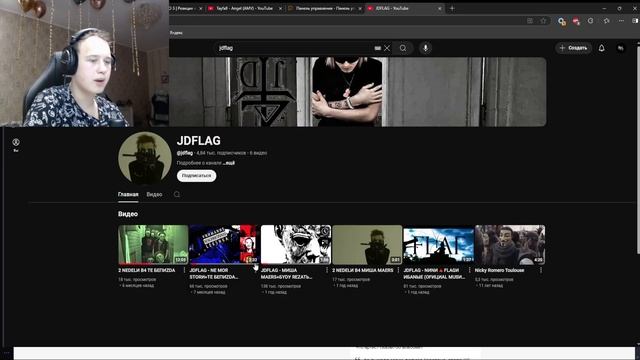
Task: Open a new browser tab with plus button
Action: point(452,8)
